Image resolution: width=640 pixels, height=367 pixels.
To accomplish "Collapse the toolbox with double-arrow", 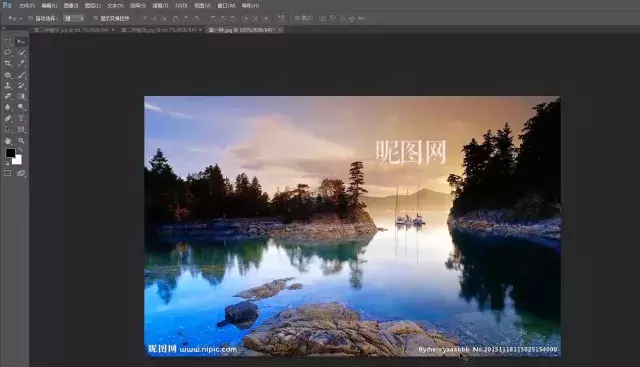I will [3, 28].
